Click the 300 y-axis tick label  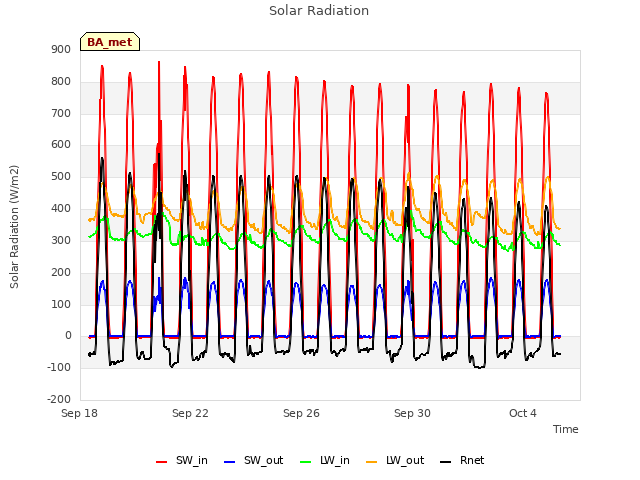pos(61,240)
